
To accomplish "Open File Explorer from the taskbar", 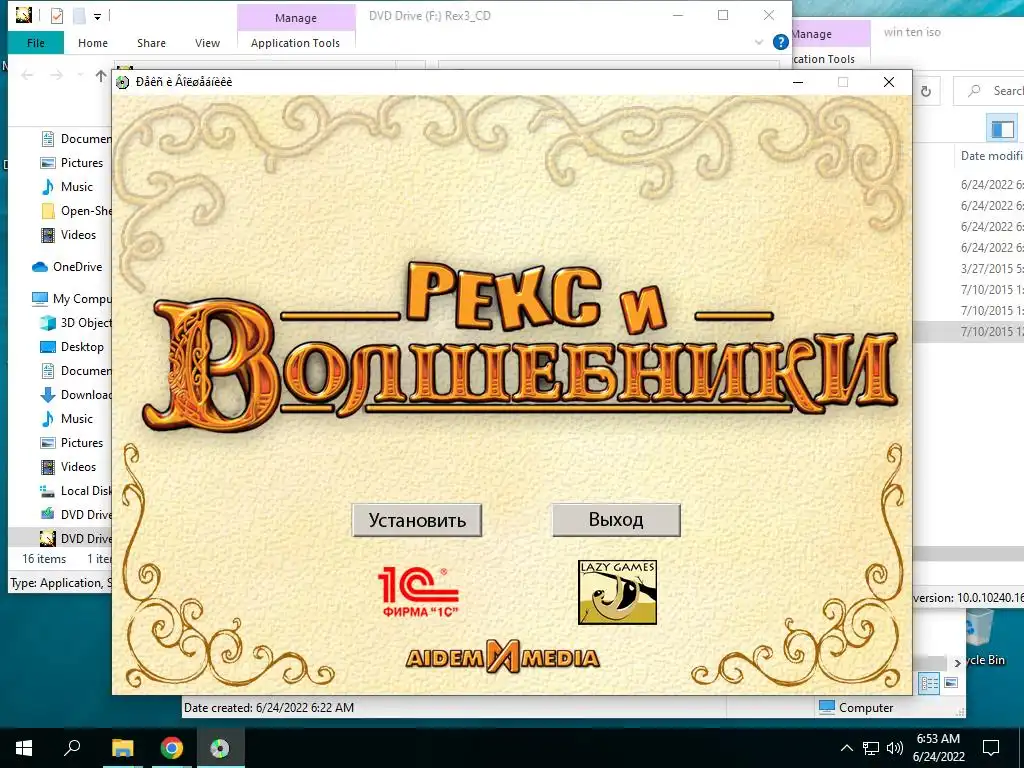I will pos(123,748).
